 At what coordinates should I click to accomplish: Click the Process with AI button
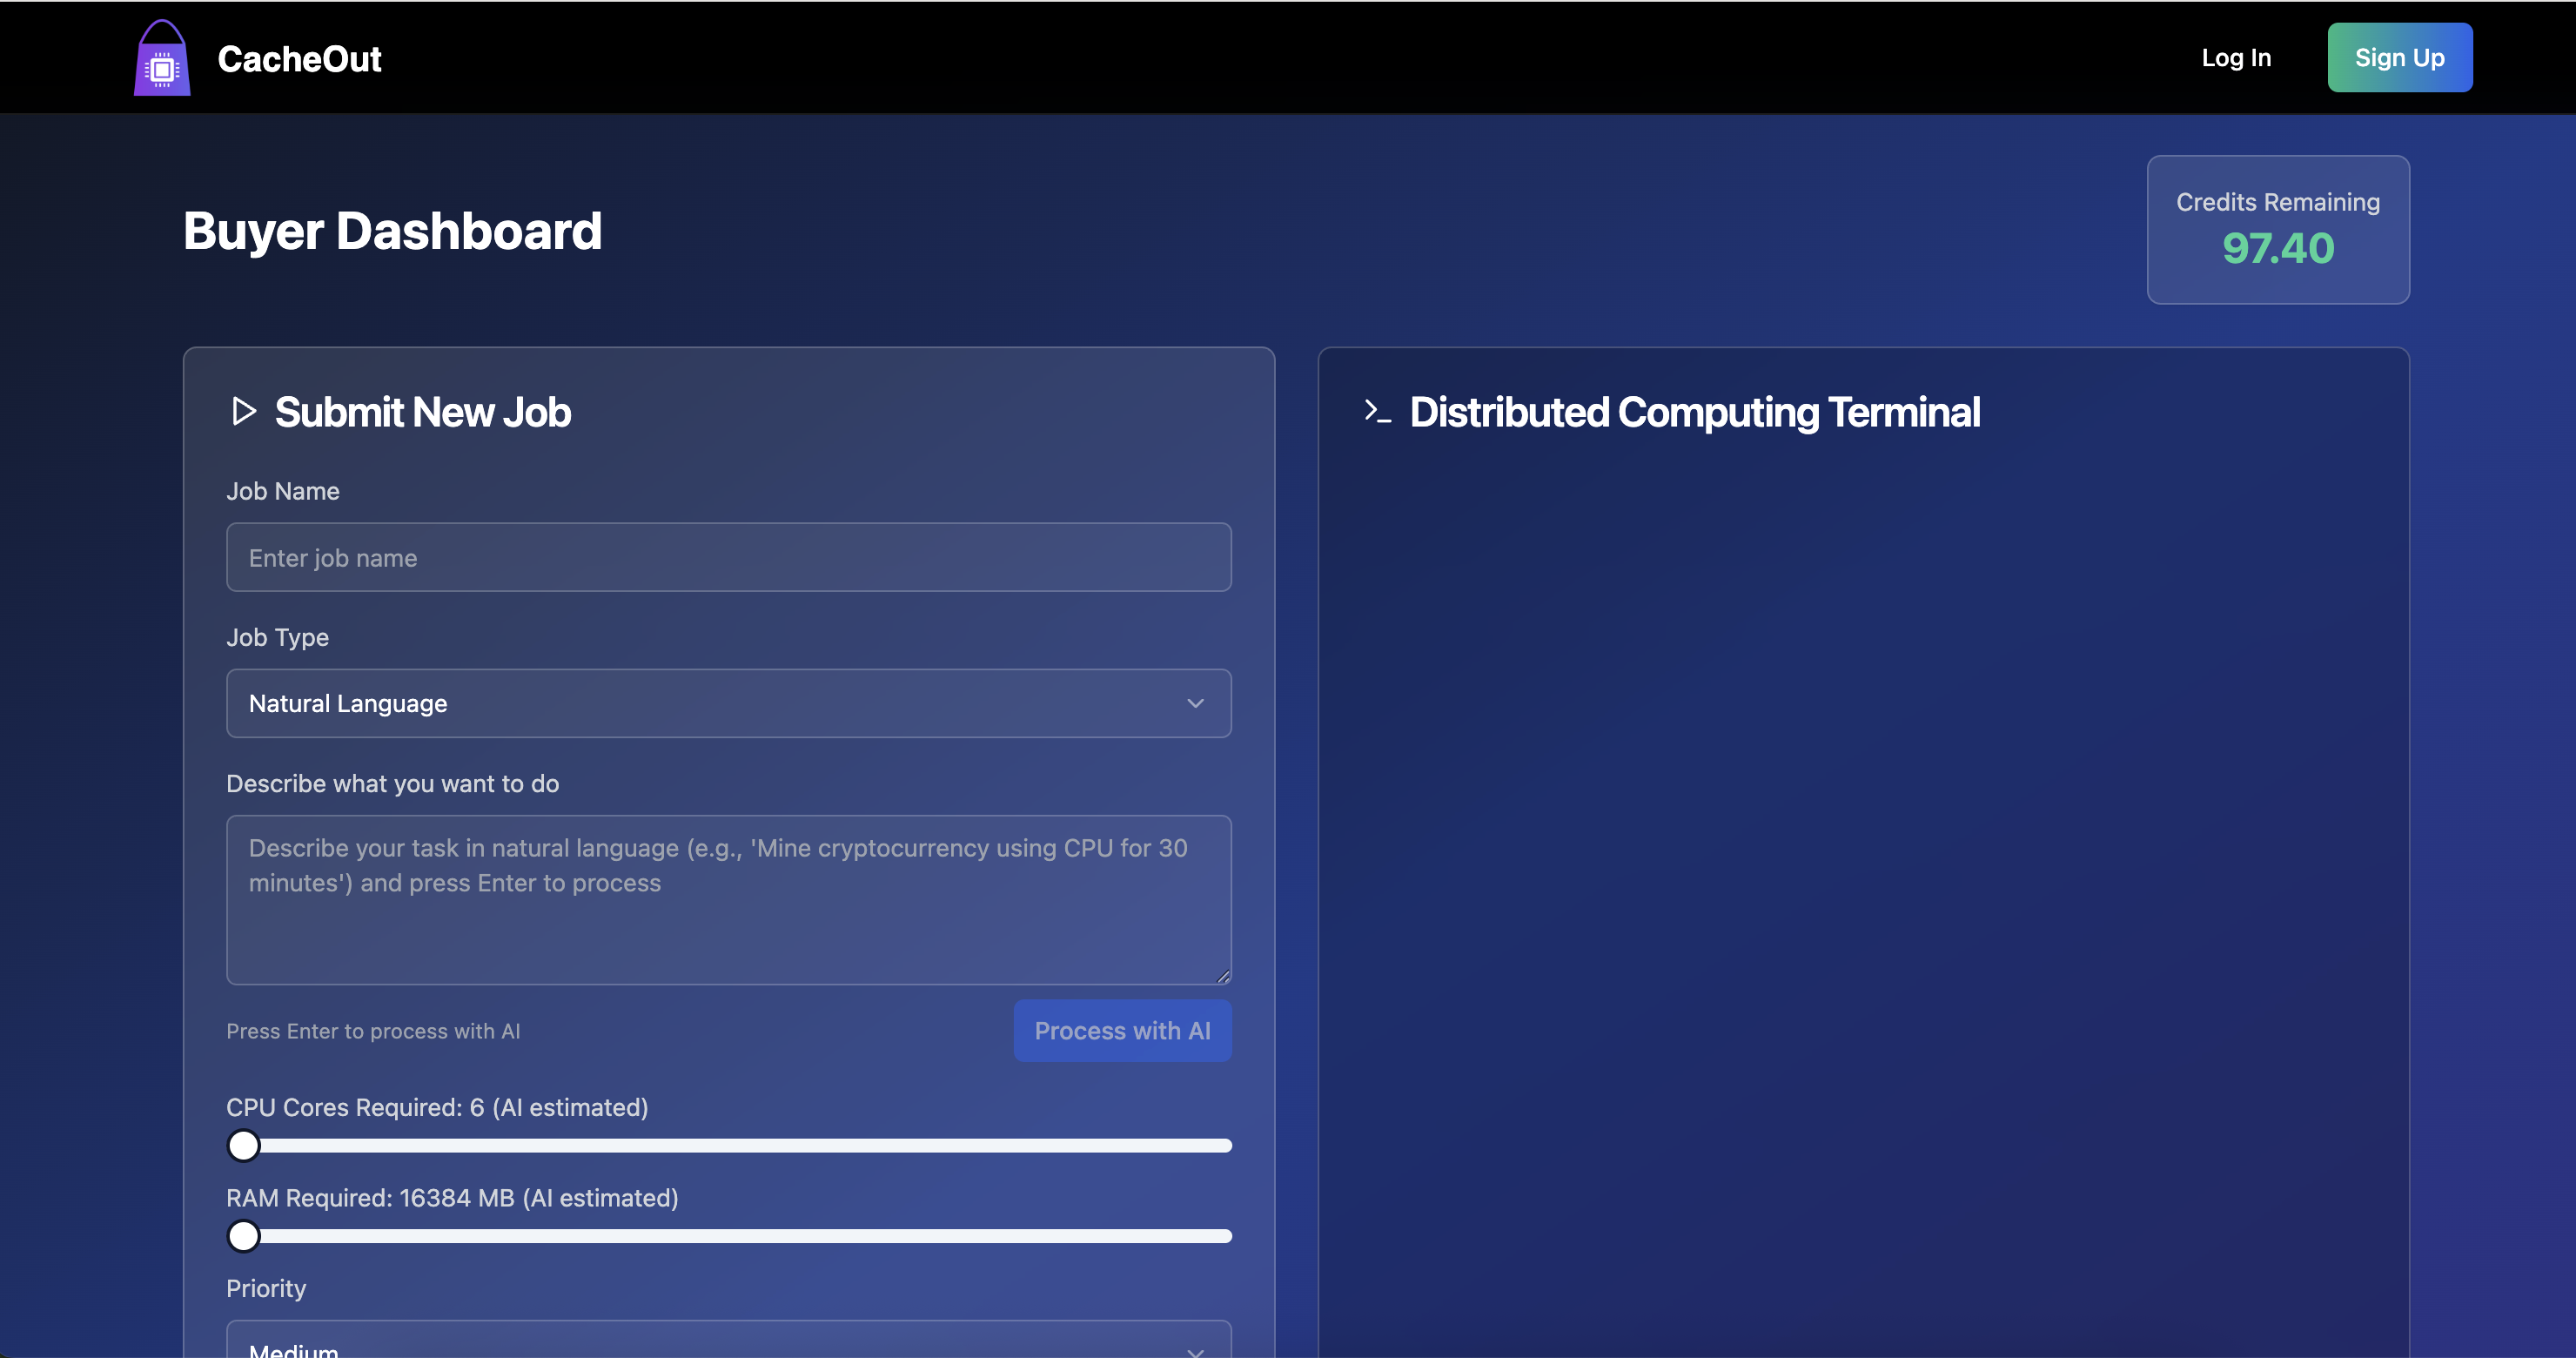pos(1122,1030)
